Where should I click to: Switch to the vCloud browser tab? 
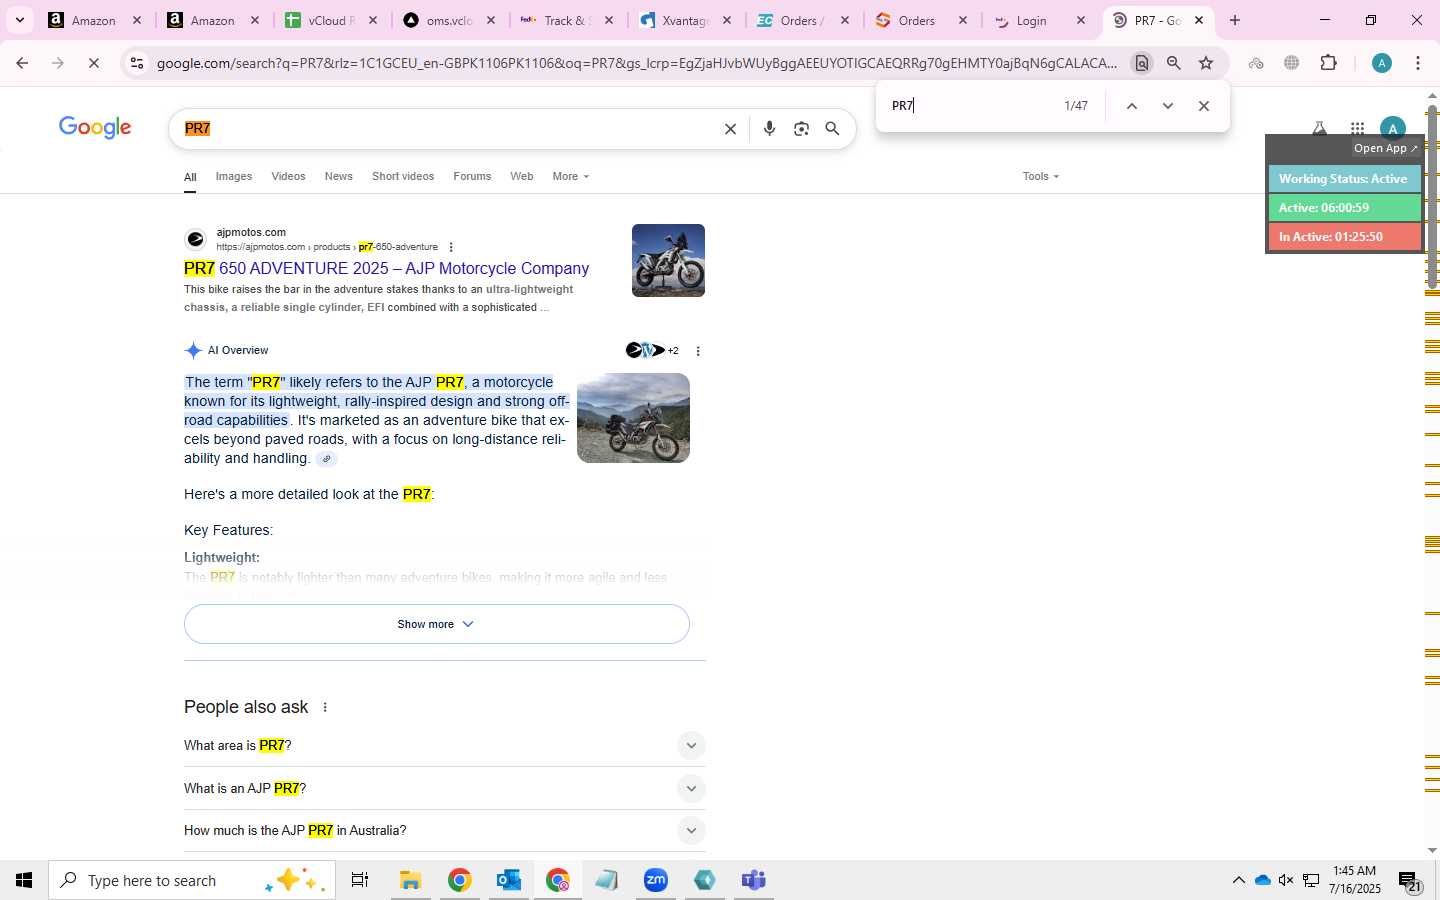[329, 20]
